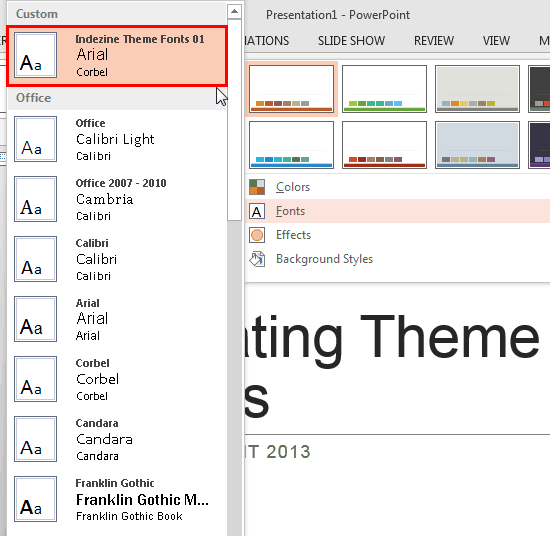Open the Effects submenu

click(397, 235)
